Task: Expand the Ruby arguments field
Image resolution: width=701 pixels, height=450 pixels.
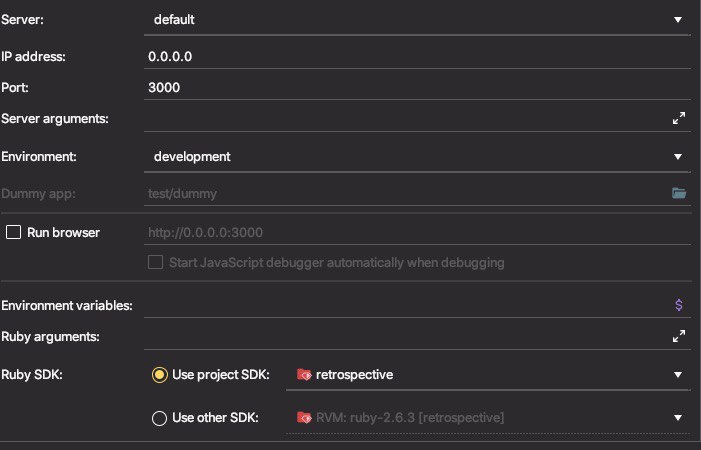Action: click(679, 336)
